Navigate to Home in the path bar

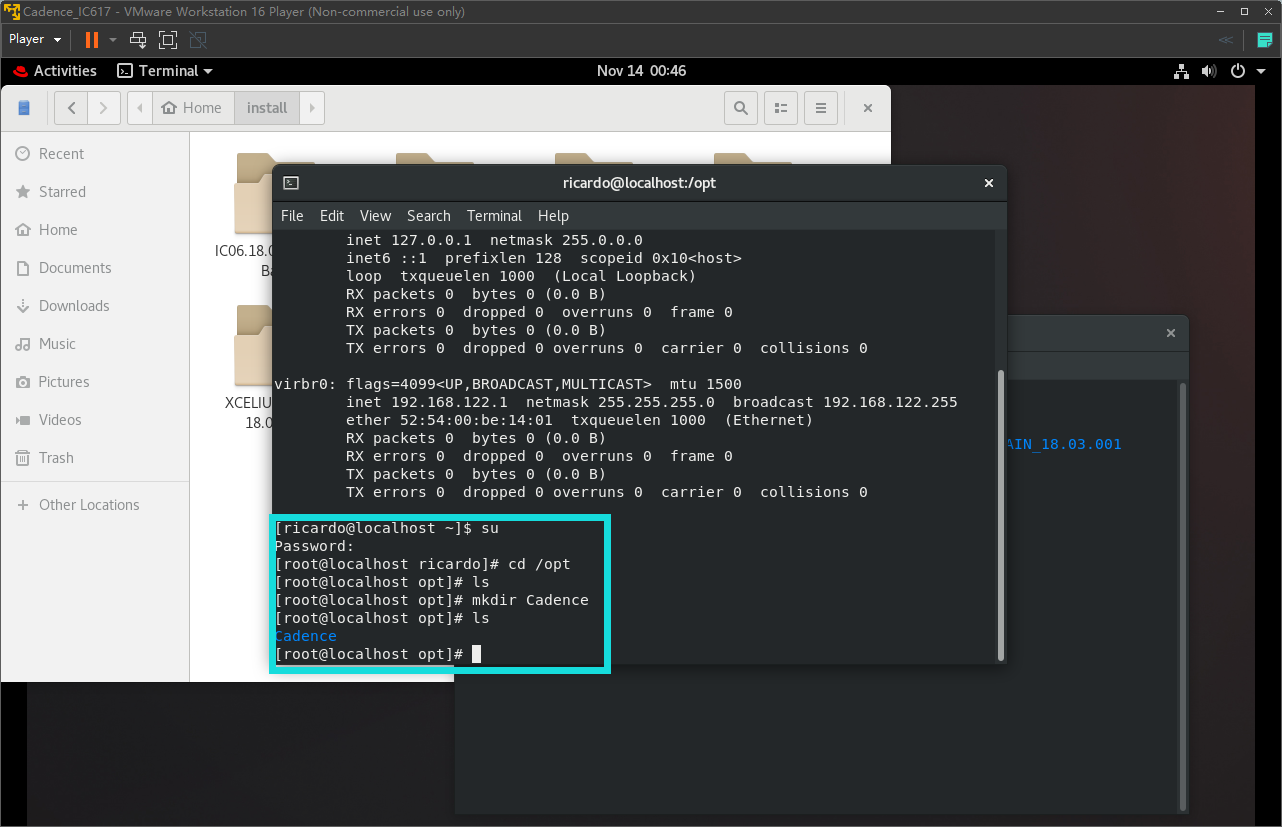pyautogui.click(x=192, y=108)
